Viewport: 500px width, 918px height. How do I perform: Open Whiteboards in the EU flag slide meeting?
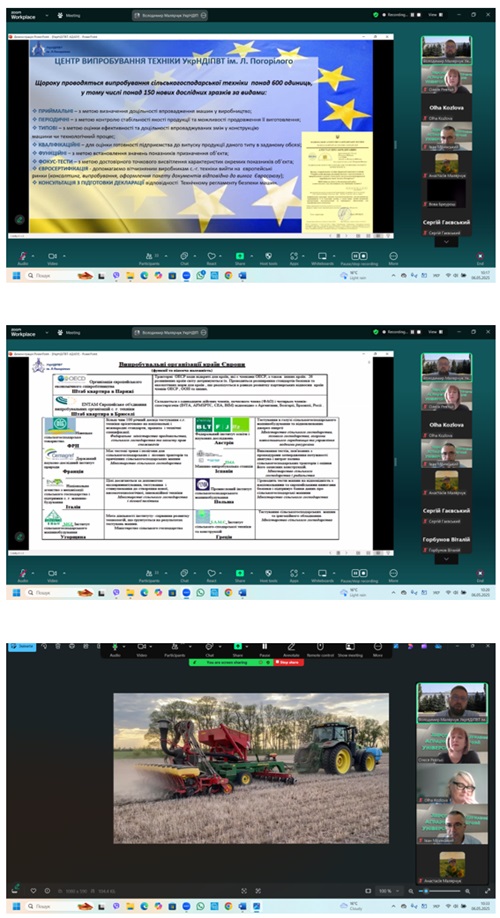322,258
